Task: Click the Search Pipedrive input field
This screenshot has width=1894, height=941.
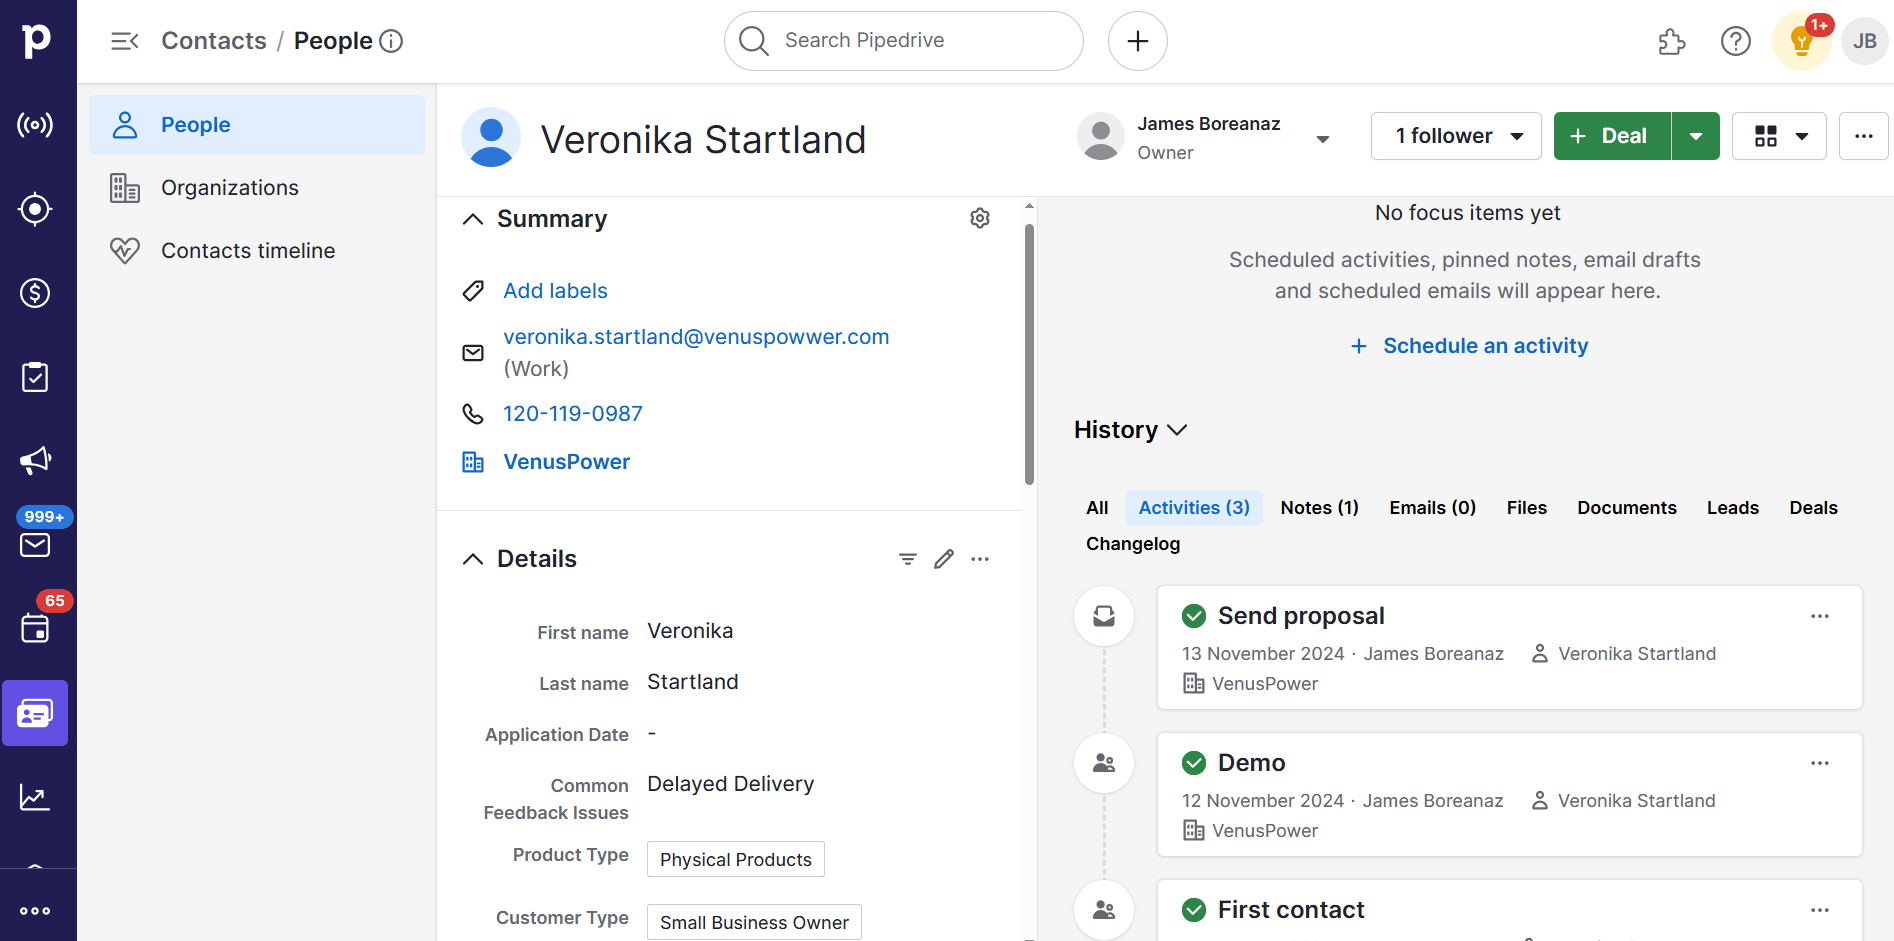Action: click(x=900, y=40)
